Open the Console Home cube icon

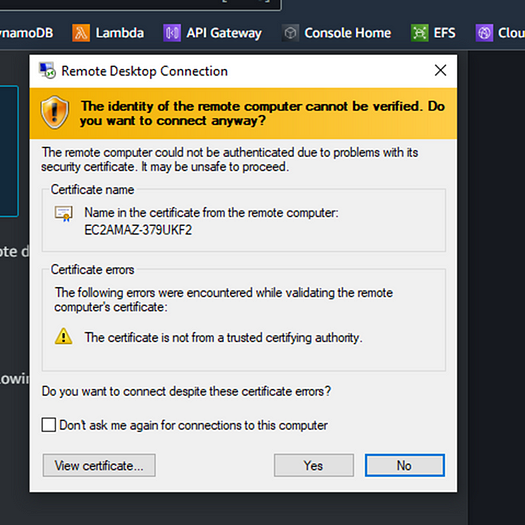(x=290, y=33)
